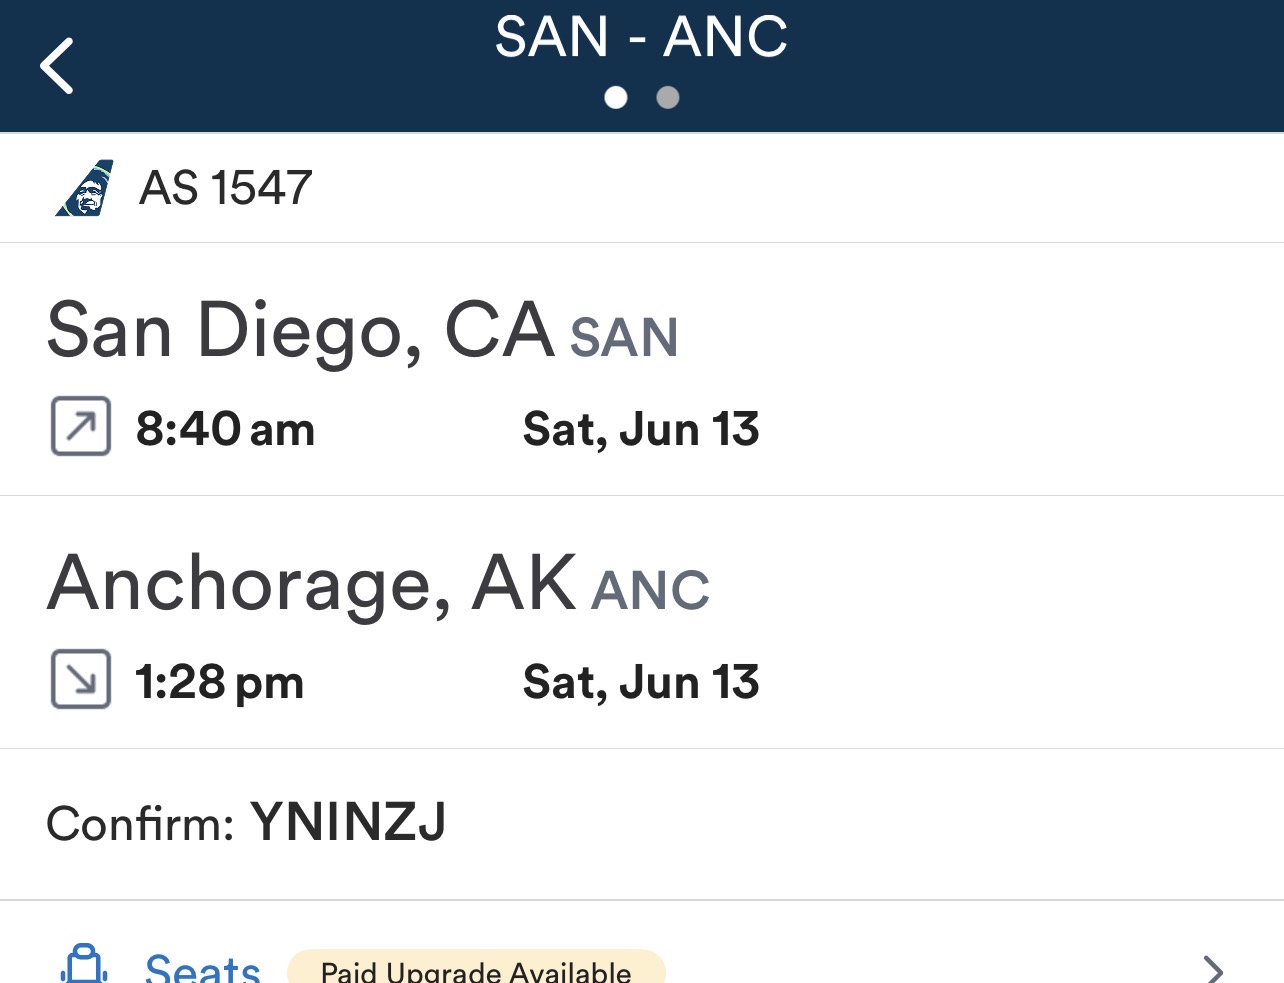Tap the Paid Upgrade Available badge
Screen dimensions: 1284x983
click(x=476, y=969)
